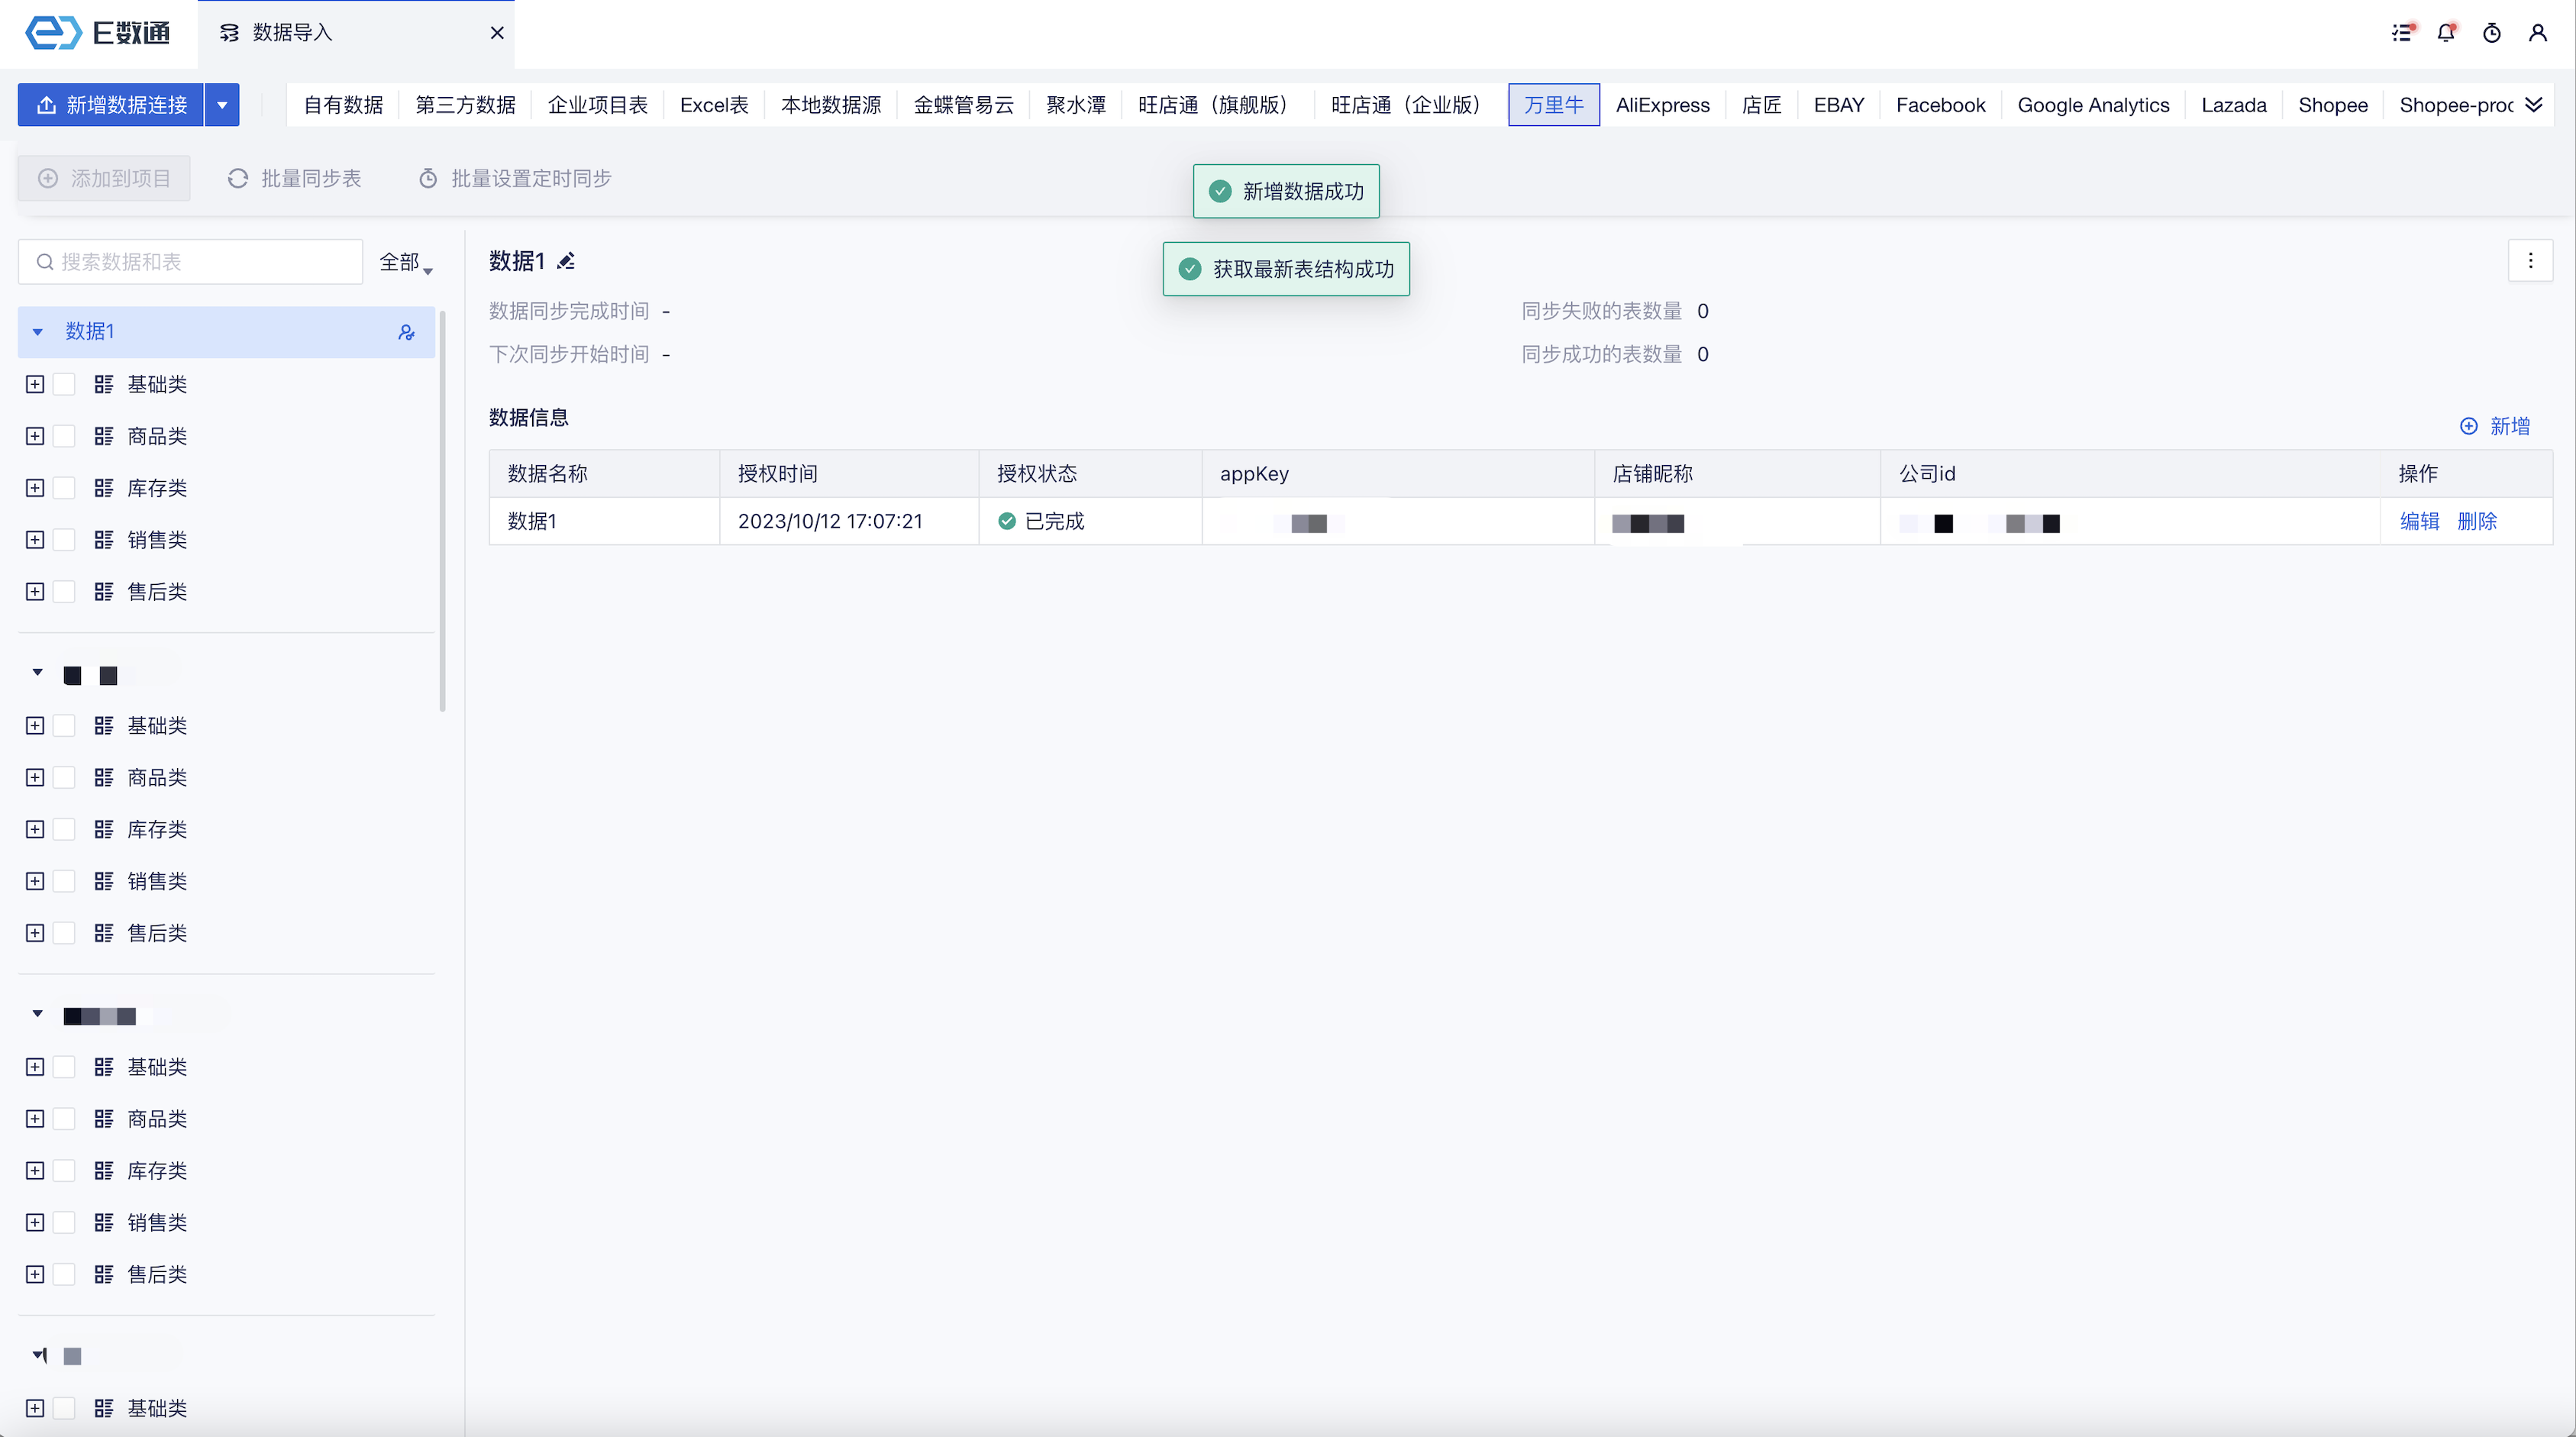Viewport: 2576px width, 1437px height.
Task: Check the first 销售类 checkbox under 数据1
Action: [x=64, y=540]
